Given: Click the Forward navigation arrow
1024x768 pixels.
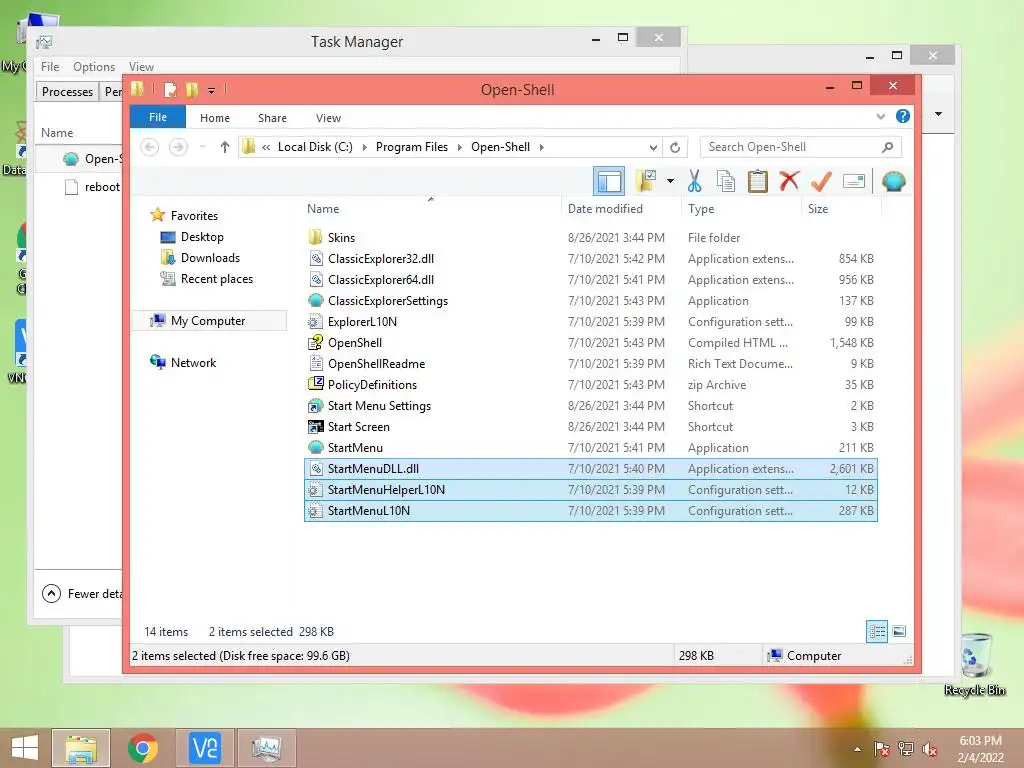Looking at the screenshot, I should (x=178, y=148).
